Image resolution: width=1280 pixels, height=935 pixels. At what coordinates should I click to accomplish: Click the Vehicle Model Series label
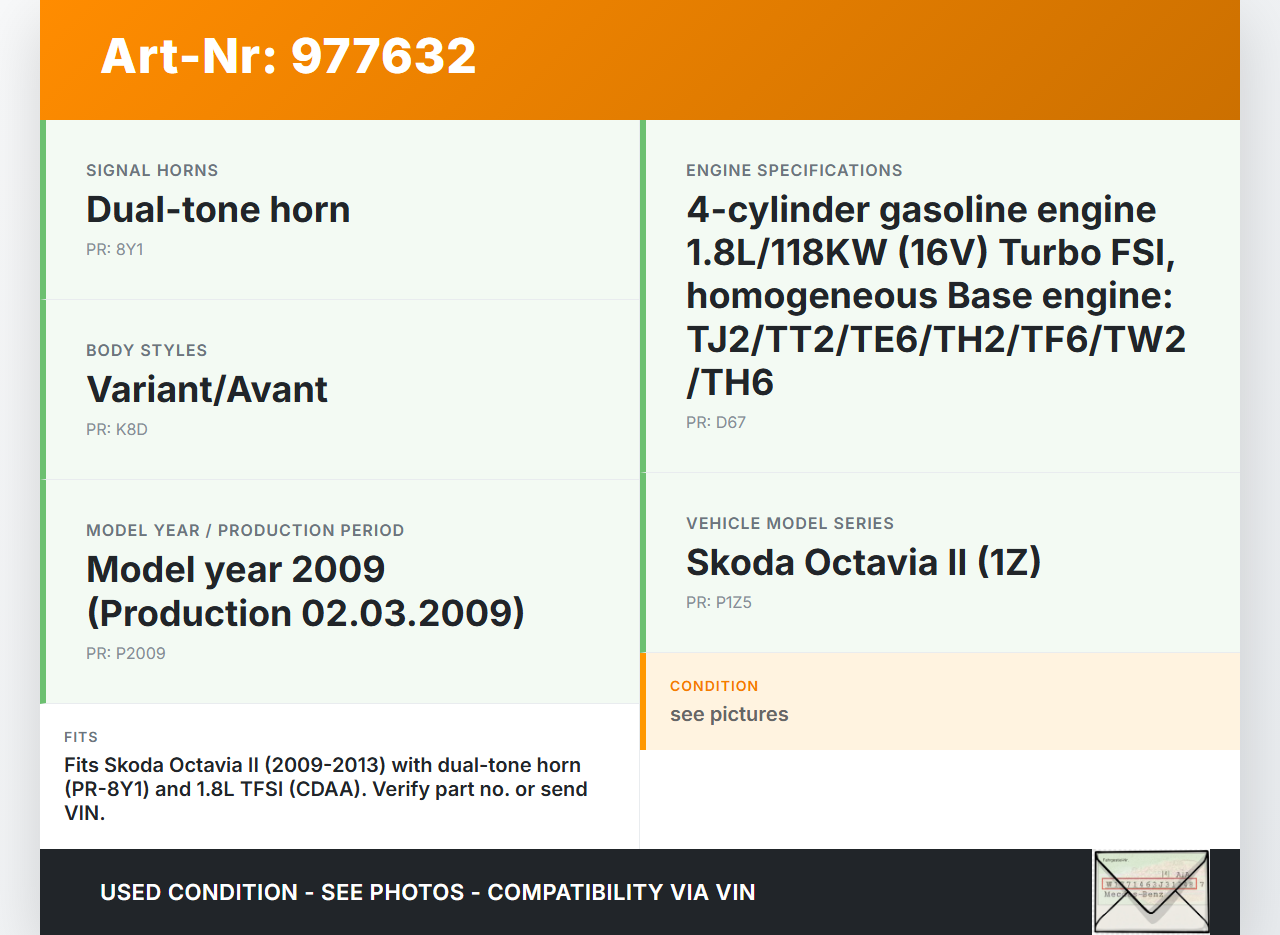click(790, 523)
